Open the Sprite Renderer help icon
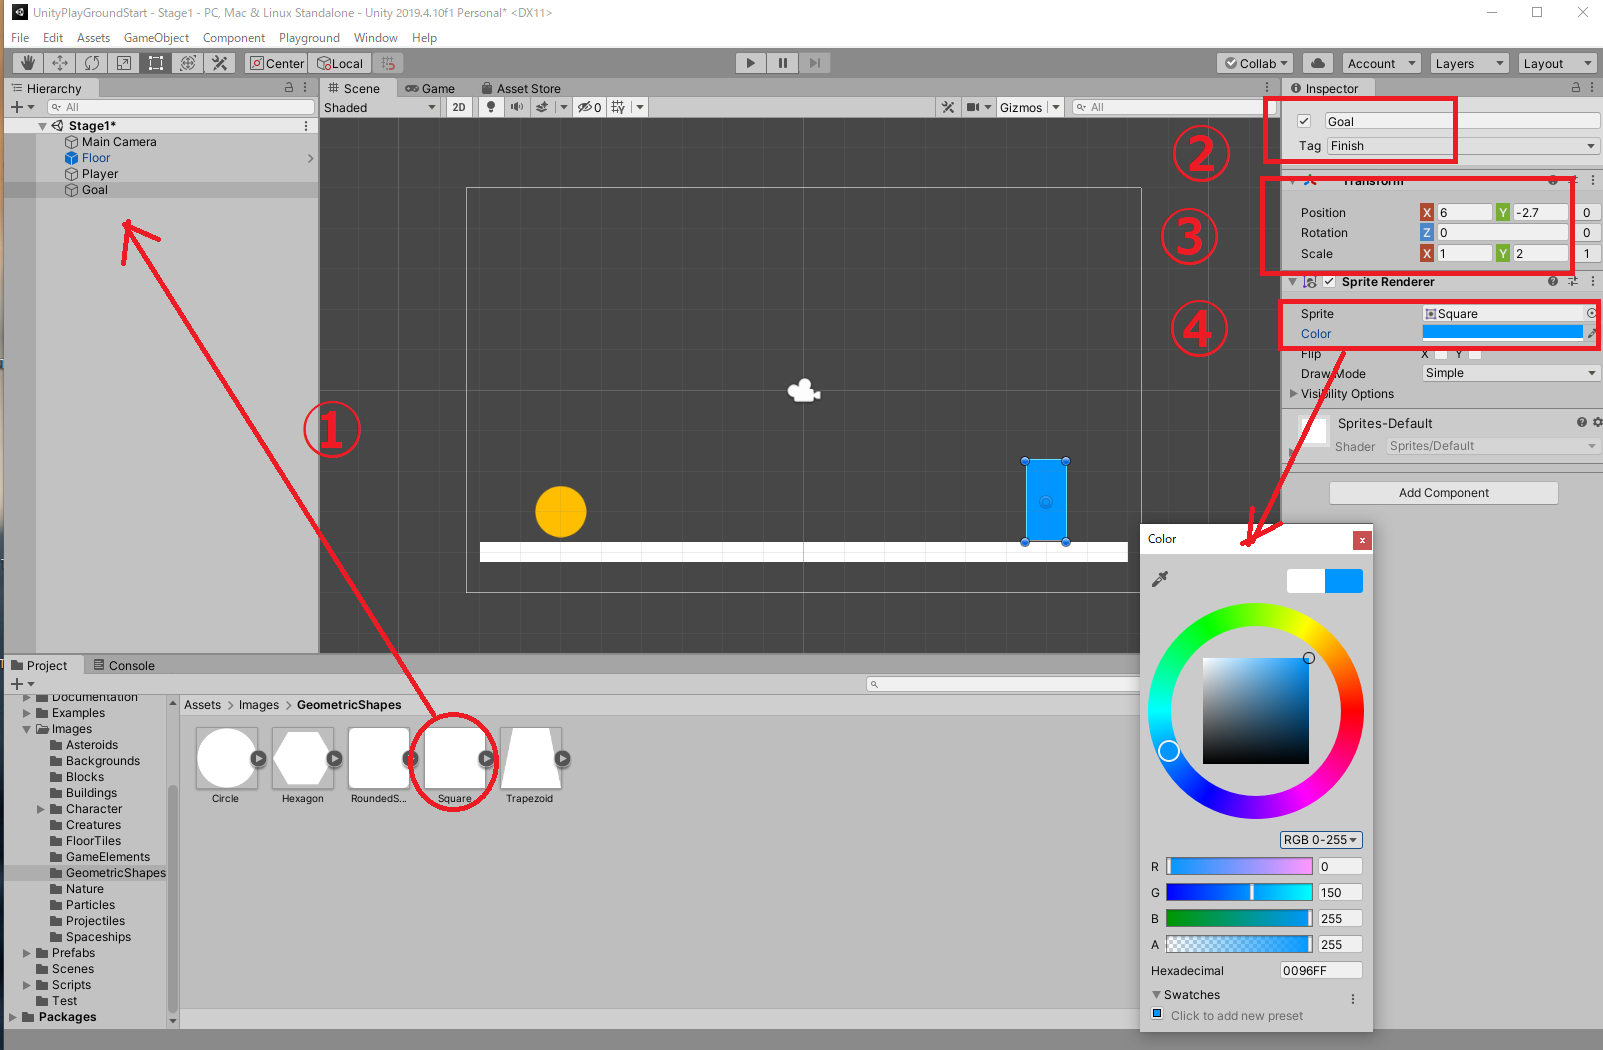This screenshot has width=1603, height=1050. click(1553, 282)
